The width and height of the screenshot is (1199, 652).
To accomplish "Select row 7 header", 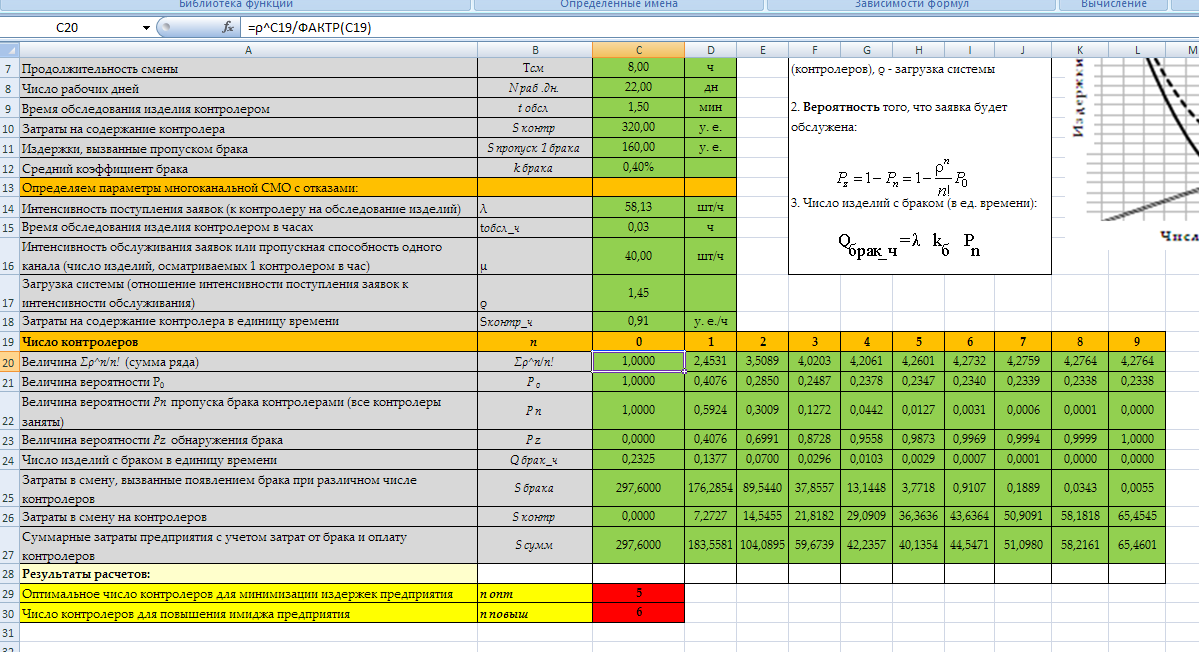I will (9, 69).
